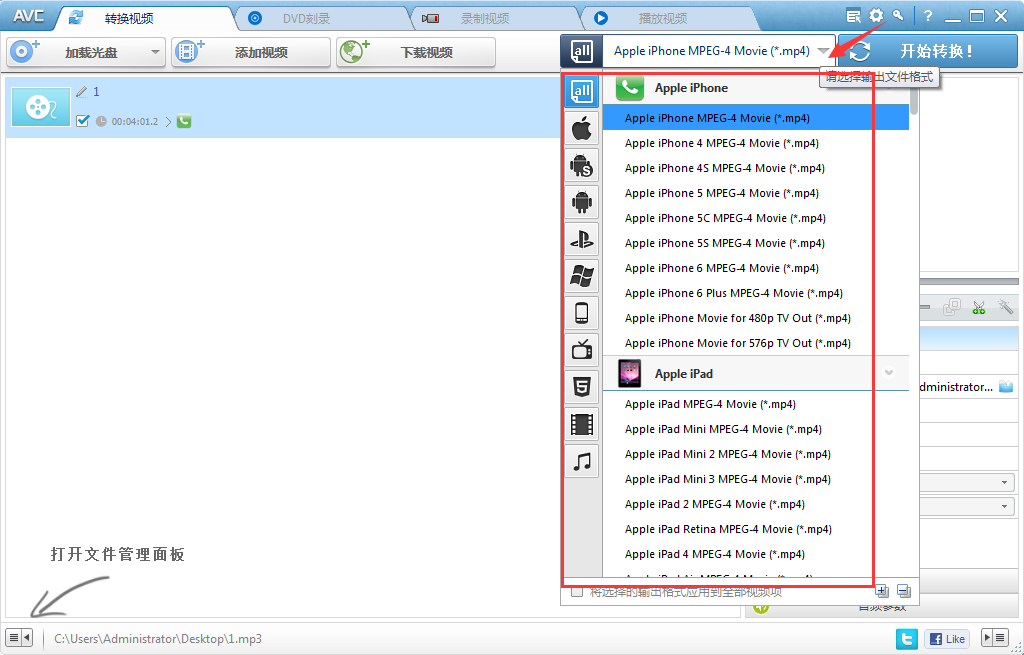Open output folder icon next to Administrator path
Image resolution: width=1024 pixels, height=655 pixels.
tap(1006, 387)
